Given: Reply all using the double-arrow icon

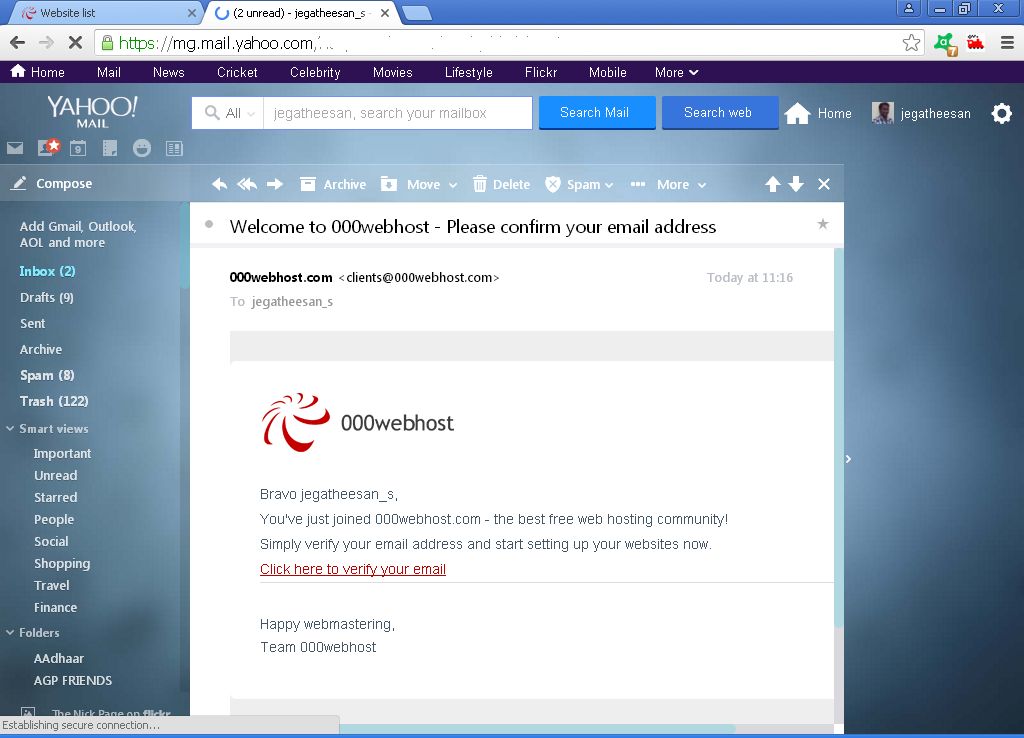Looking at the screenshot, I should [x=247, y=184].
